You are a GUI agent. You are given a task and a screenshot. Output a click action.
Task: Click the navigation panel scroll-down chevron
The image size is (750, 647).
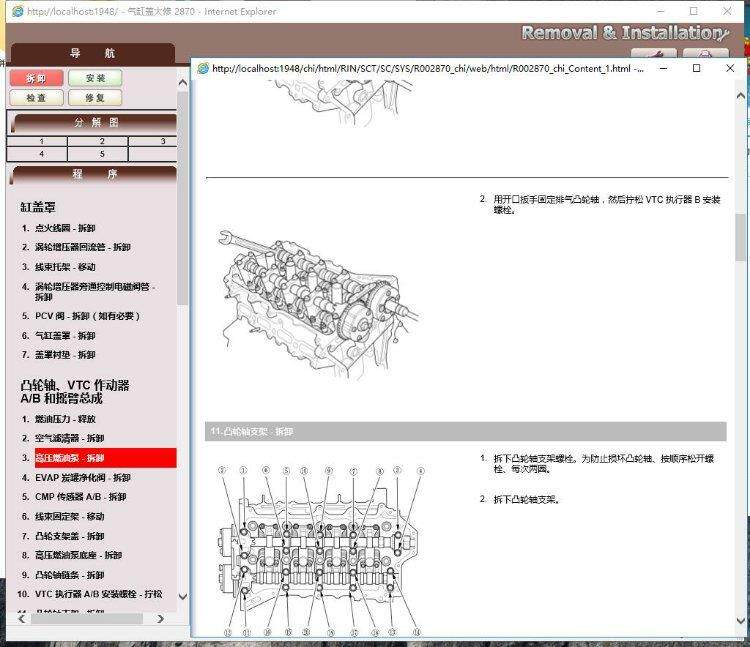(x=182, y=596)
